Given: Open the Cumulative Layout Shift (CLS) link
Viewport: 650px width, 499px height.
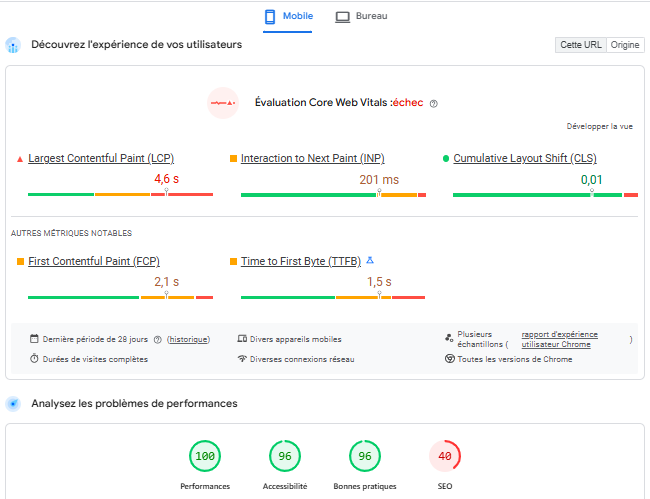Looking at the screenshot, I should coord(524,158).
